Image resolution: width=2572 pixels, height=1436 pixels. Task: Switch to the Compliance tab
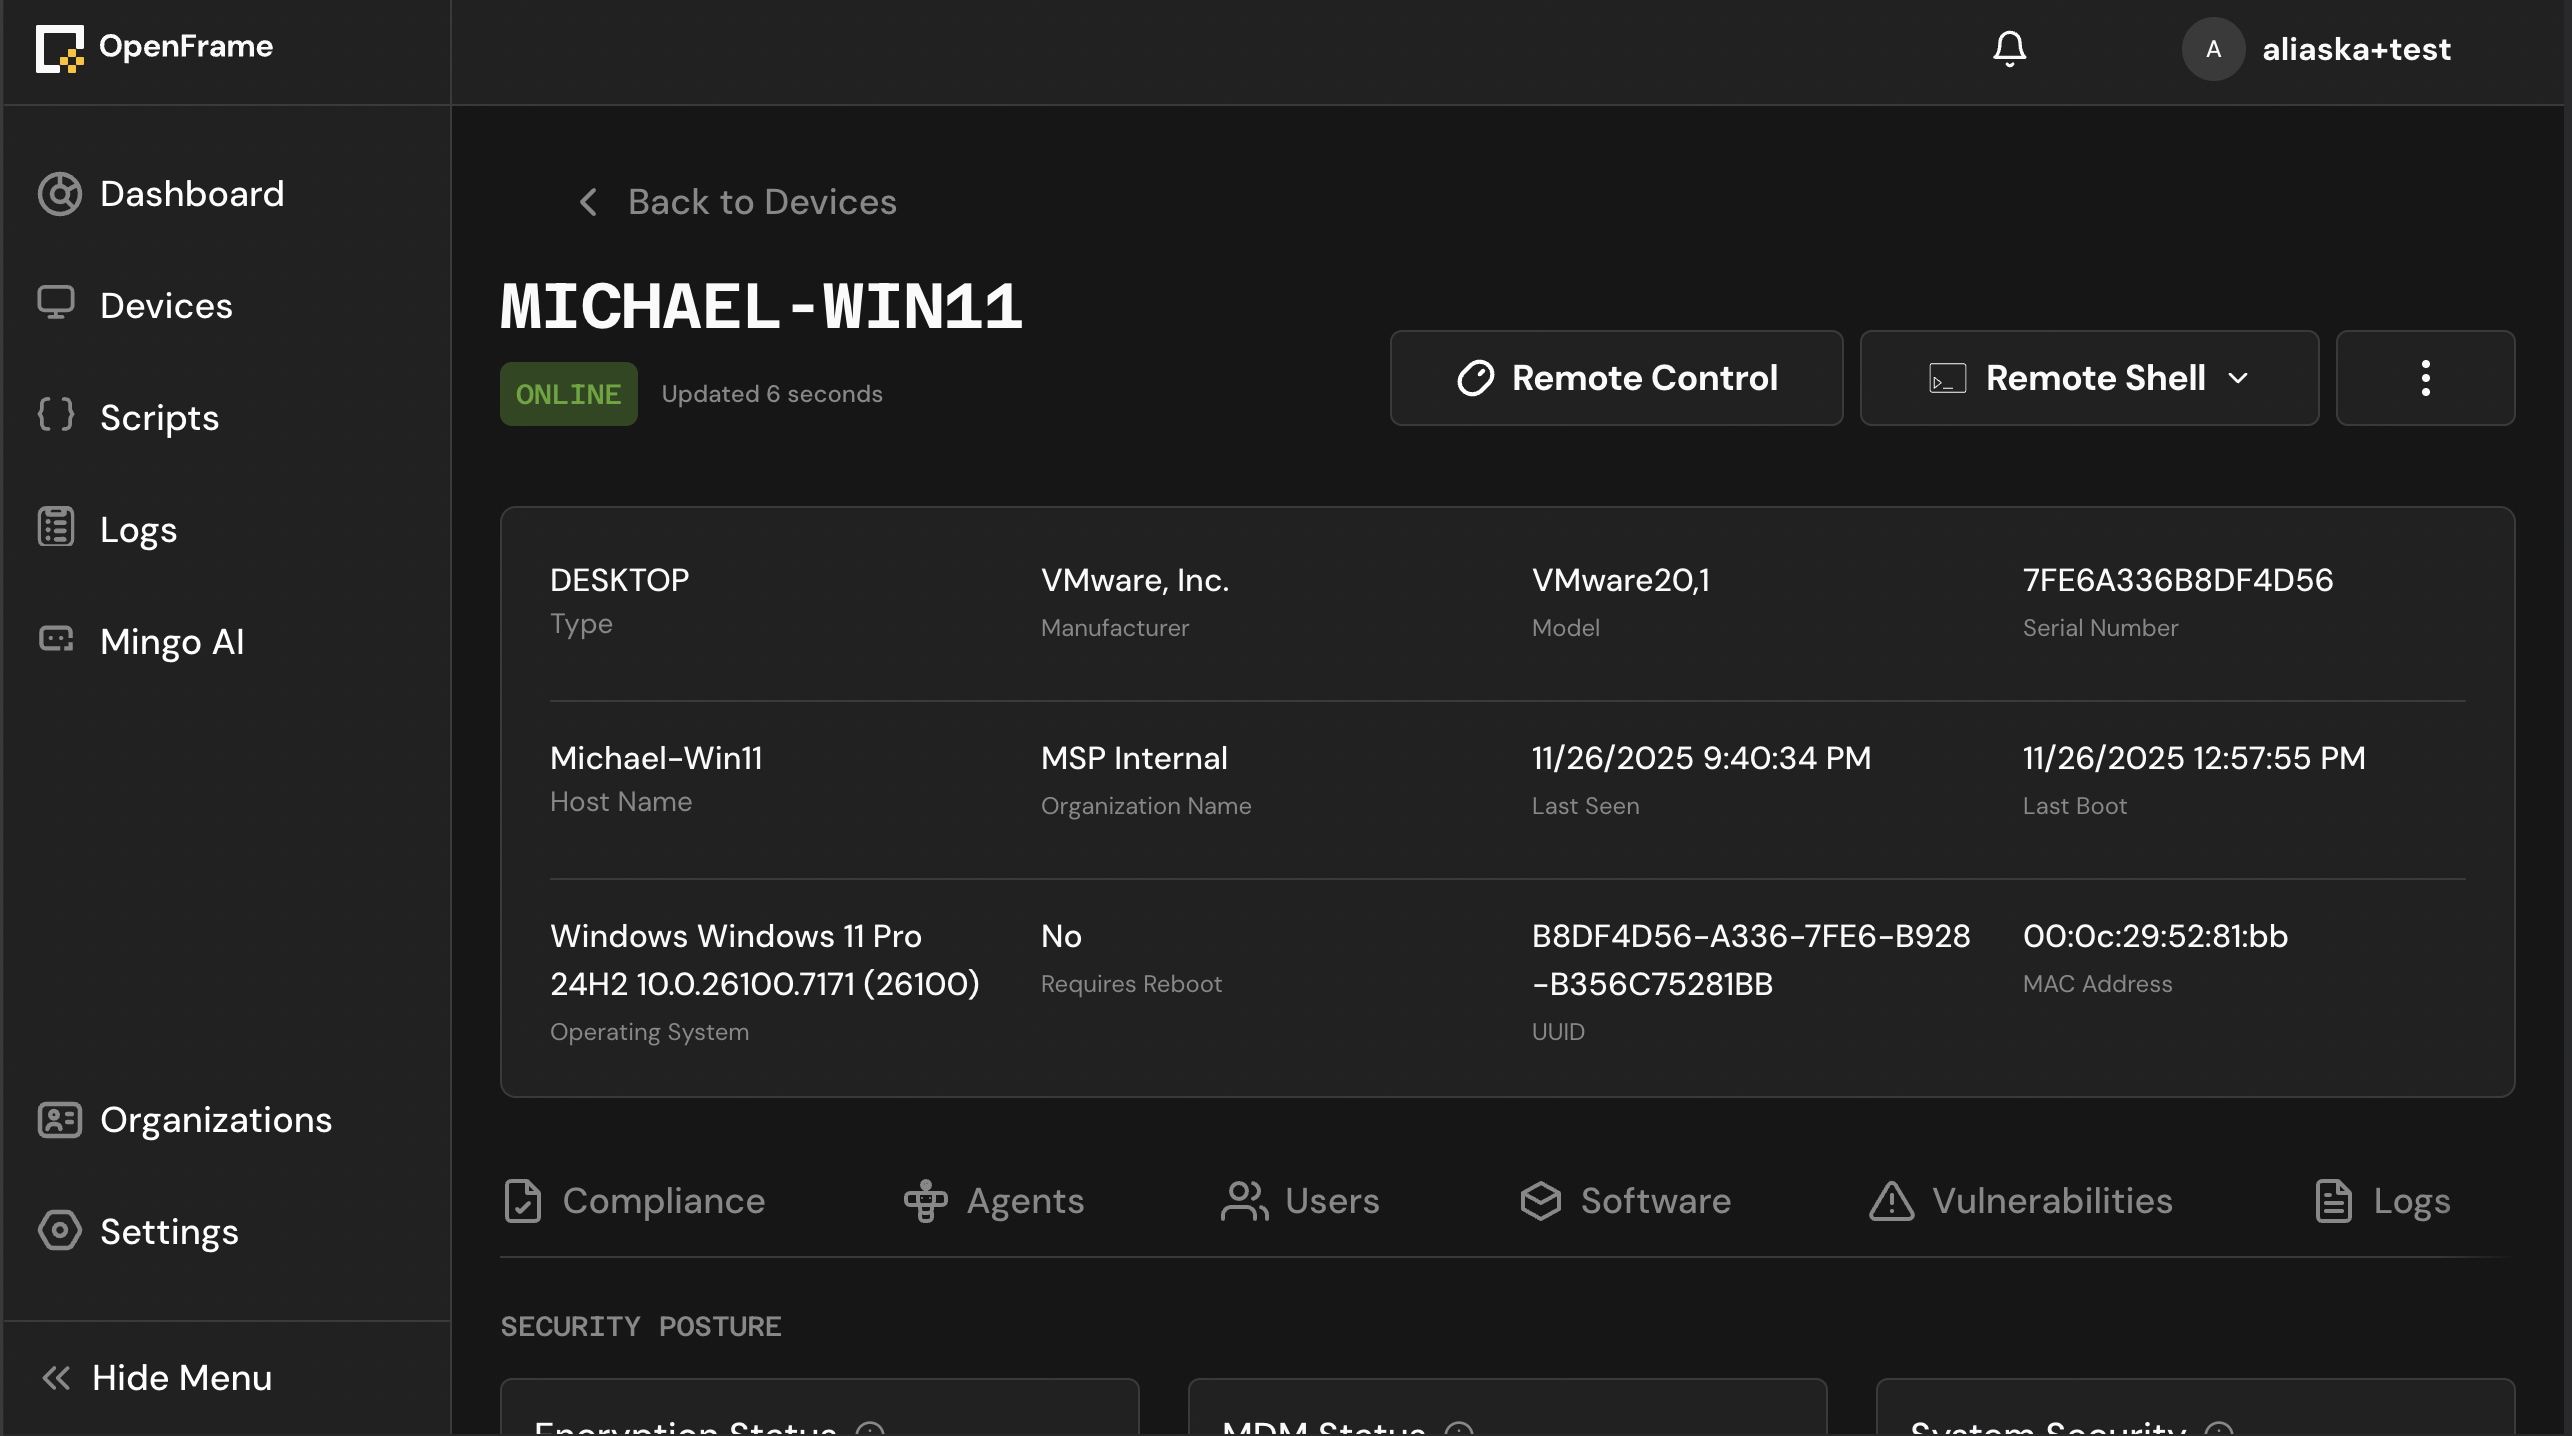[634, 1201]
